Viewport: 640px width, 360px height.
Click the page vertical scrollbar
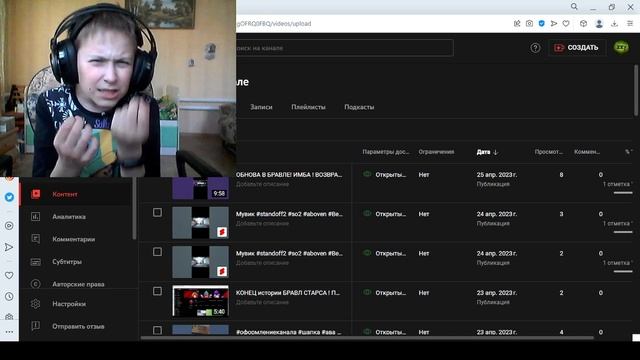click(x=636, y=90)
